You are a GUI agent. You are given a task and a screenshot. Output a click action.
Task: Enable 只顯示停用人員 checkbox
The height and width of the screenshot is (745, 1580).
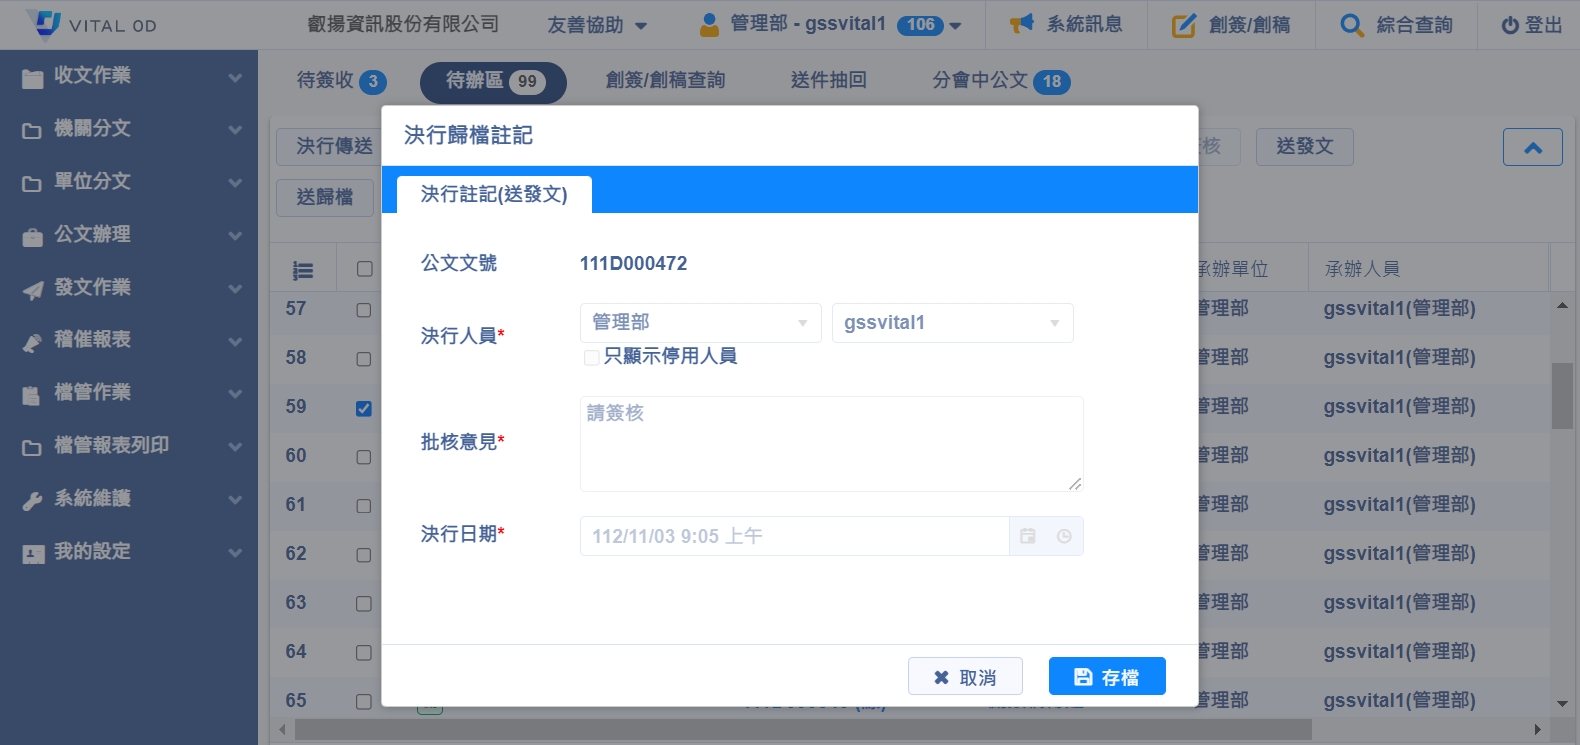point(591,357)
